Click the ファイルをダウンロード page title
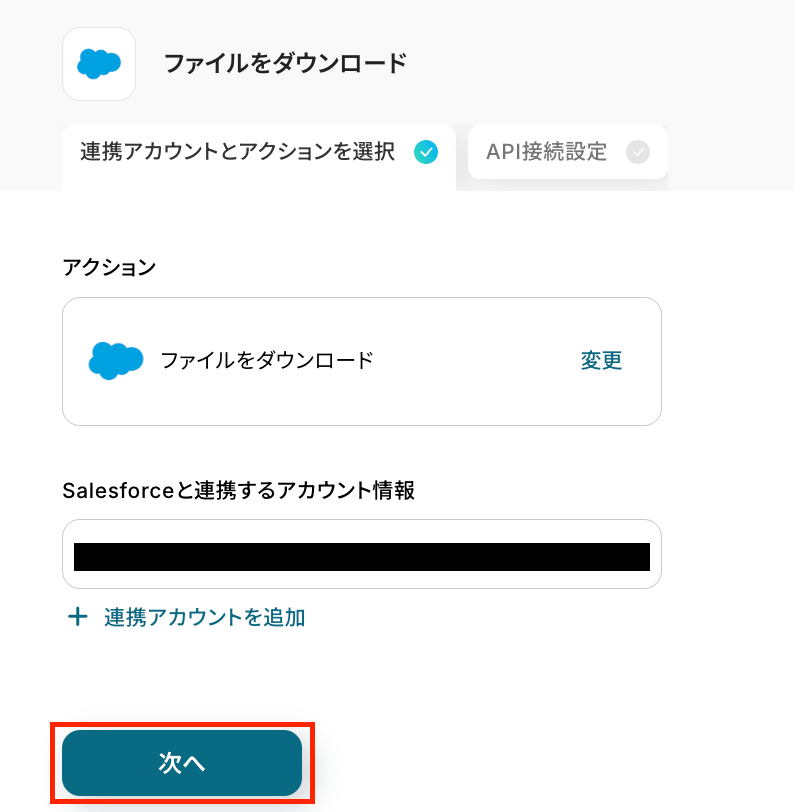The height and width of the screenshot is (812, 794). 285,64
